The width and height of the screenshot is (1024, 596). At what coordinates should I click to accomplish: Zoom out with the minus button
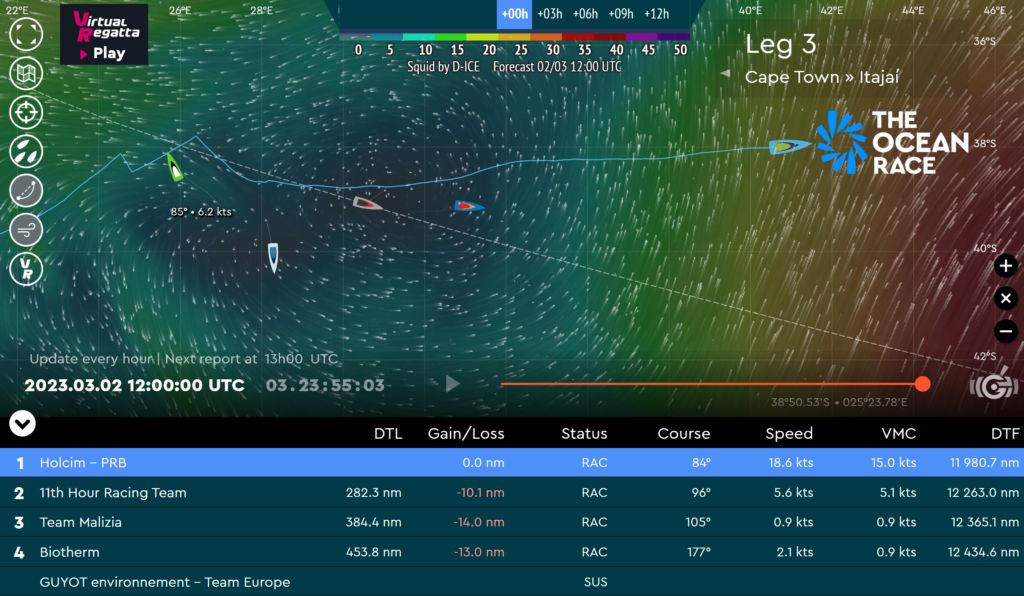(1006, 331)
